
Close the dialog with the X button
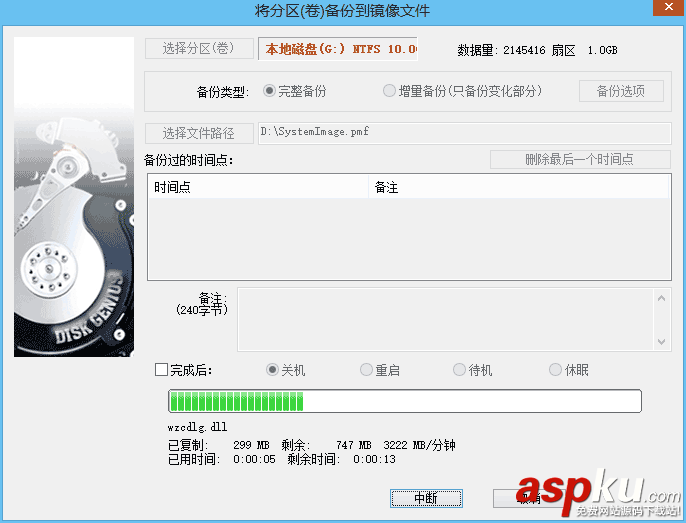tap(668, 7)
